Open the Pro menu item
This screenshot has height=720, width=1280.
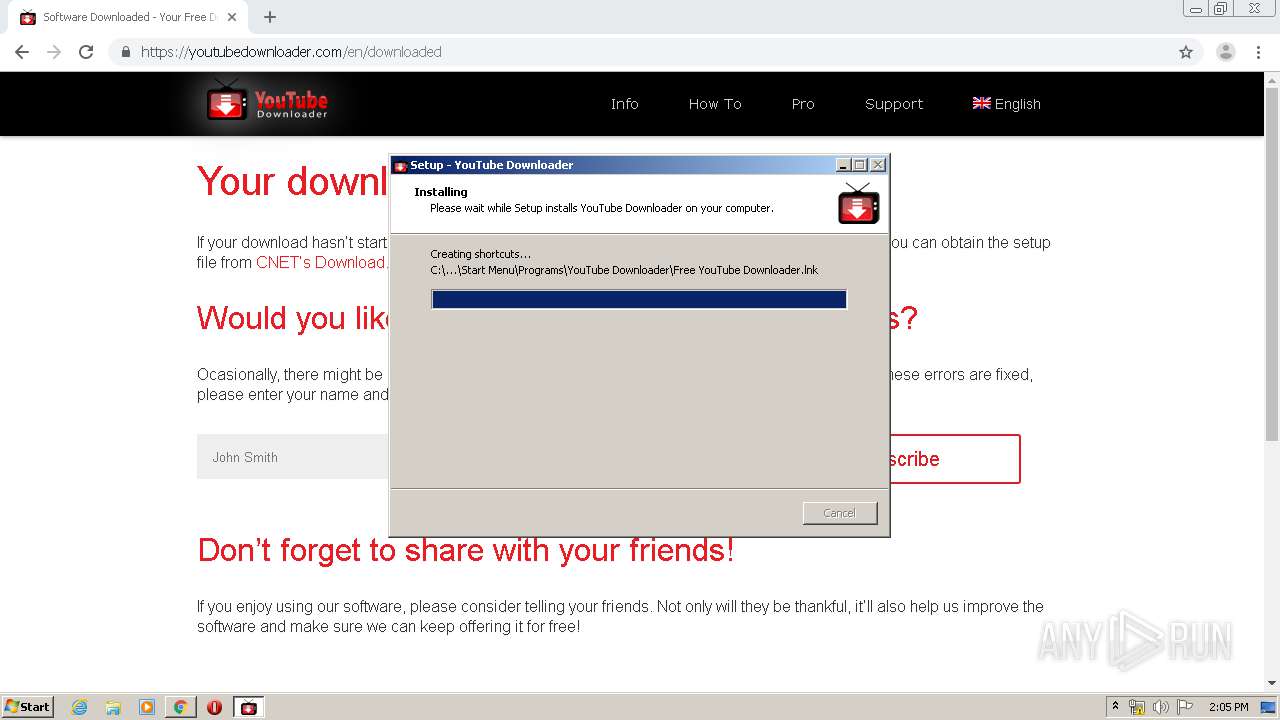coord(803,104)
